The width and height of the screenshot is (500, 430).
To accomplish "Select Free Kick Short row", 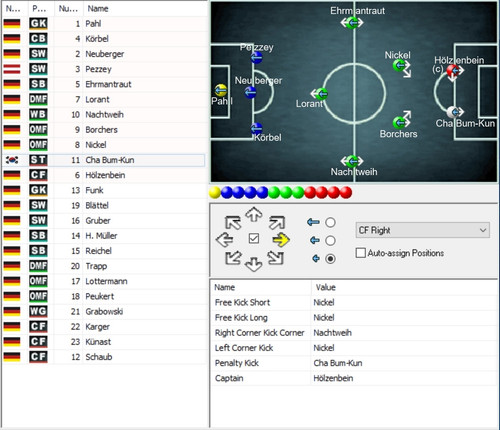I will point(354,302).
